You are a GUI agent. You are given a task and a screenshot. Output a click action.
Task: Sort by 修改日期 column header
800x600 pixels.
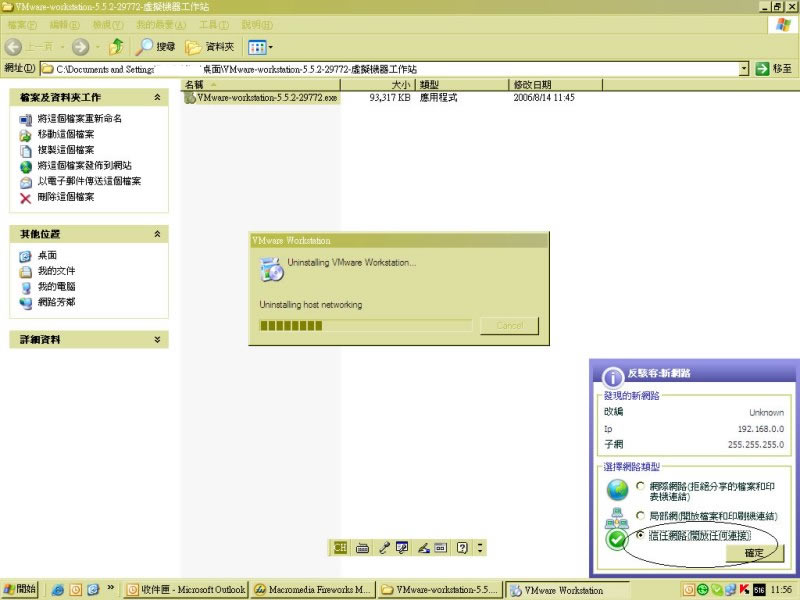[x=556, y=84]
